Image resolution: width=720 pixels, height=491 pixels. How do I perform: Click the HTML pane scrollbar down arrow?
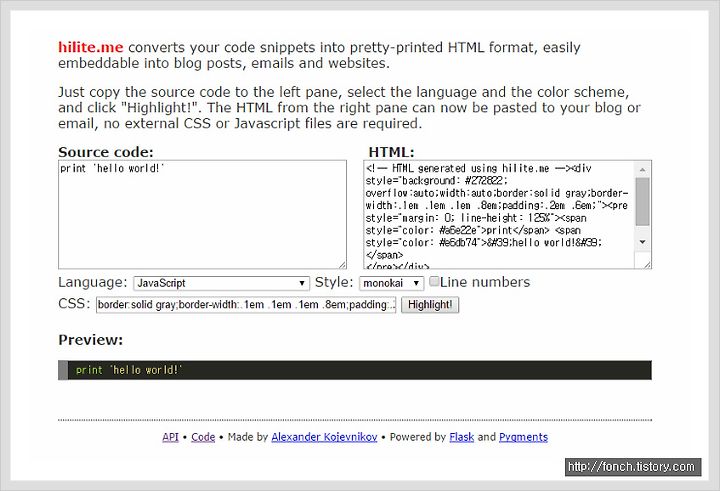point(642,242)
